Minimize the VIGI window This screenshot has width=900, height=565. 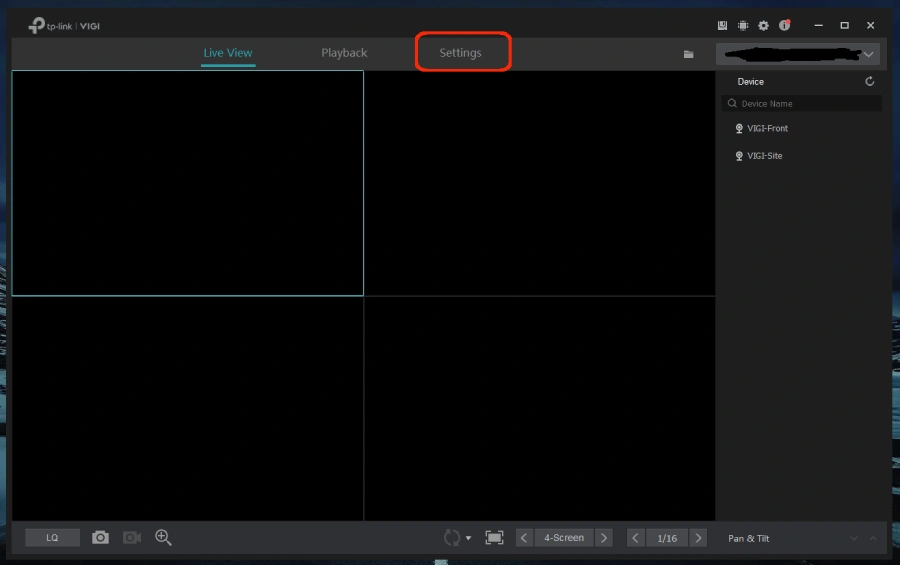tap(818, 25)
